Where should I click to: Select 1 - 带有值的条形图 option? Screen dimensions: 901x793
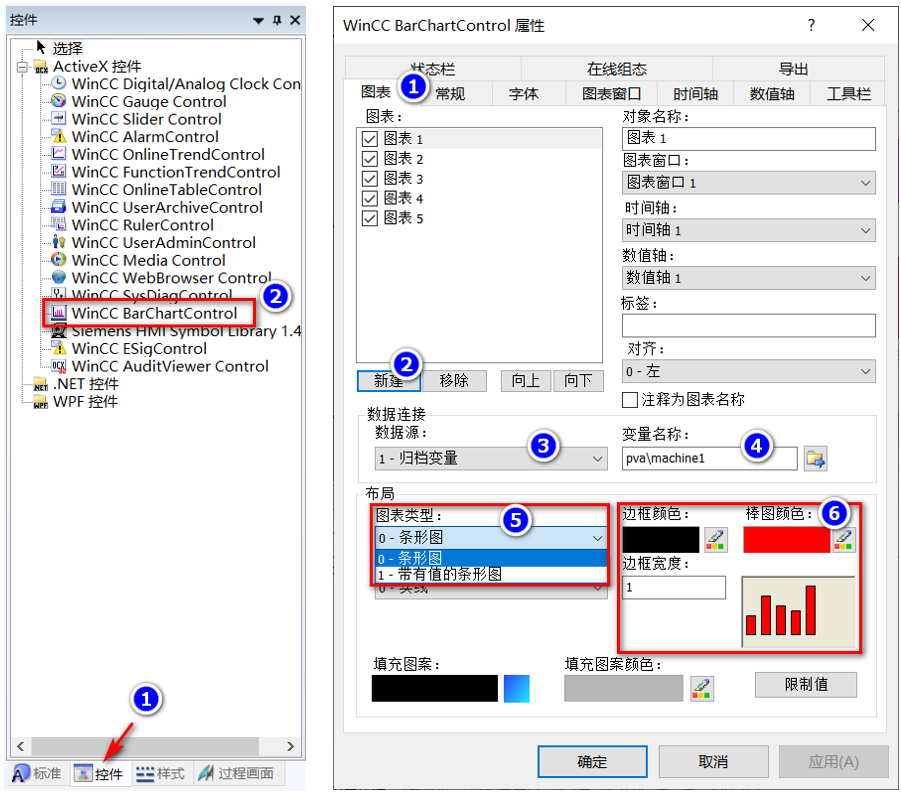[491, 574]
